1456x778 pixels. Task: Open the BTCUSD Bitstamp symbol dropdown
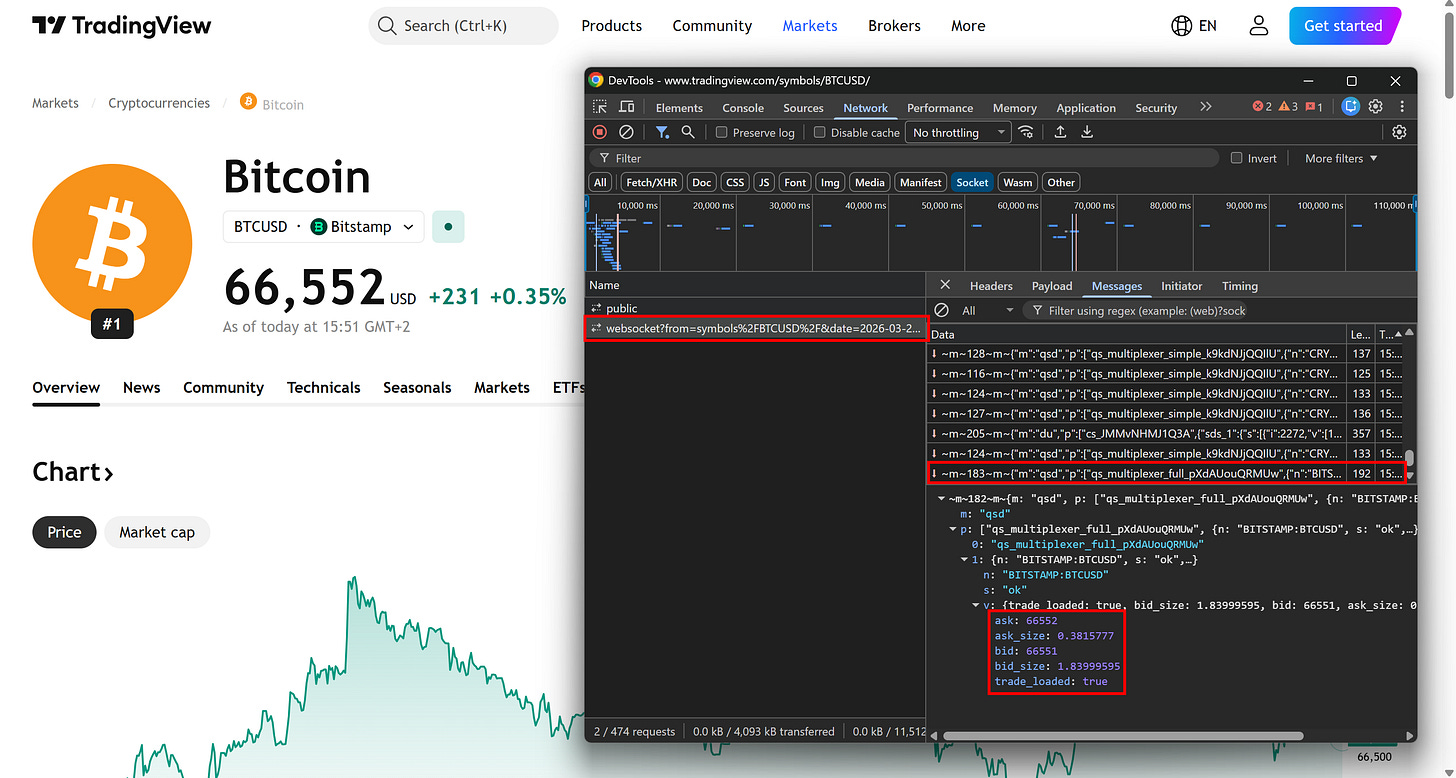click(324, 227)
